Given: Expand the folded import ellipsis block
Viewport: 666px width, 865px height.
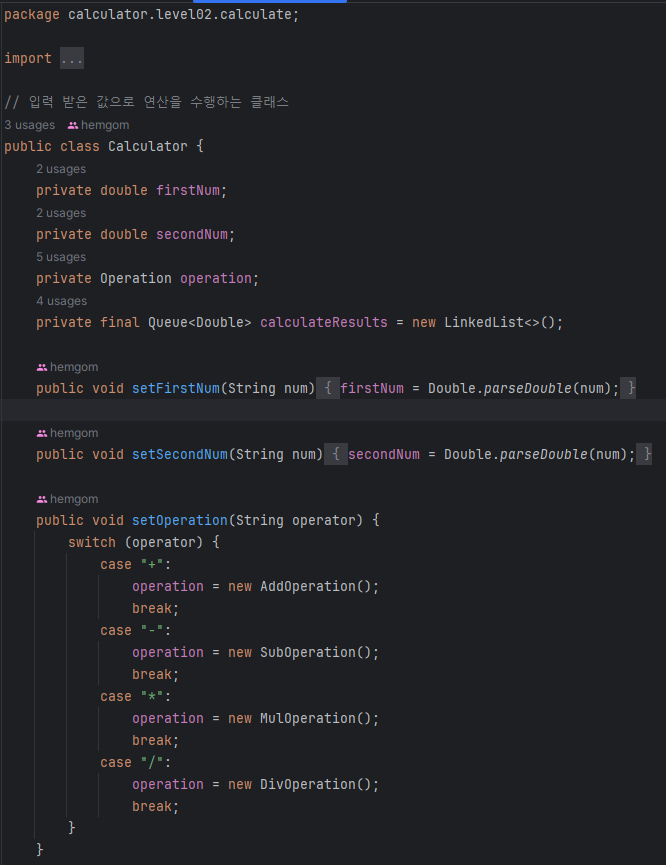Looking at the screenshot, I should pyautogui.click(x=72, y=58).
